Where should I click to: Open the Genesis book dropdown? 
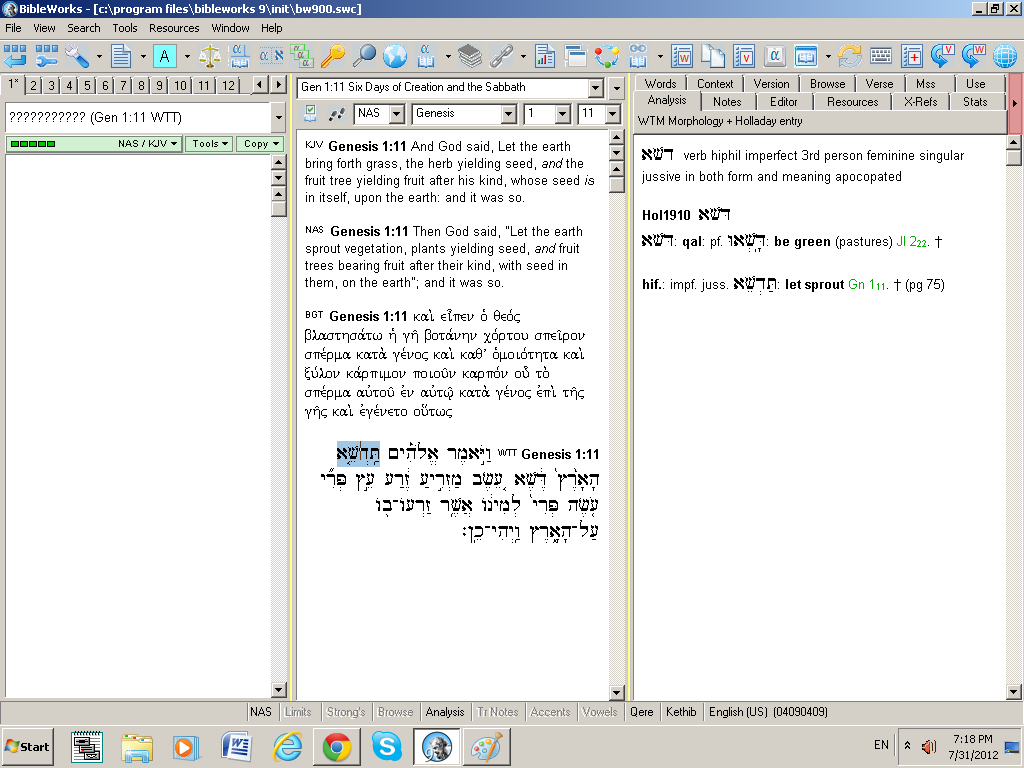(x=509, y=114)
